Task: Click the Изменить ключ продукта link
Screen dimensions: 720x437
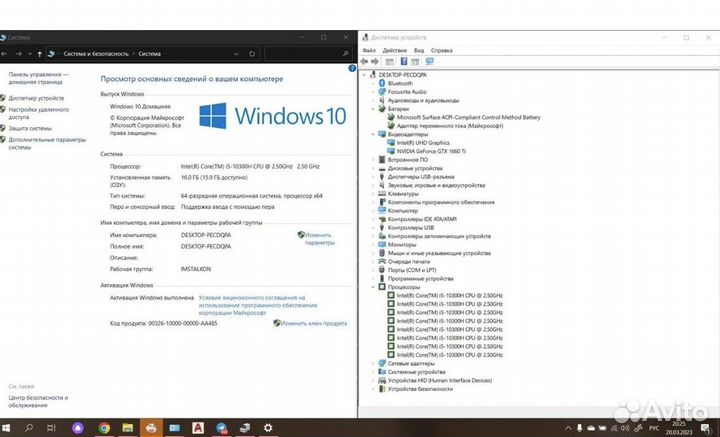Action: click(x=314, y=323)
